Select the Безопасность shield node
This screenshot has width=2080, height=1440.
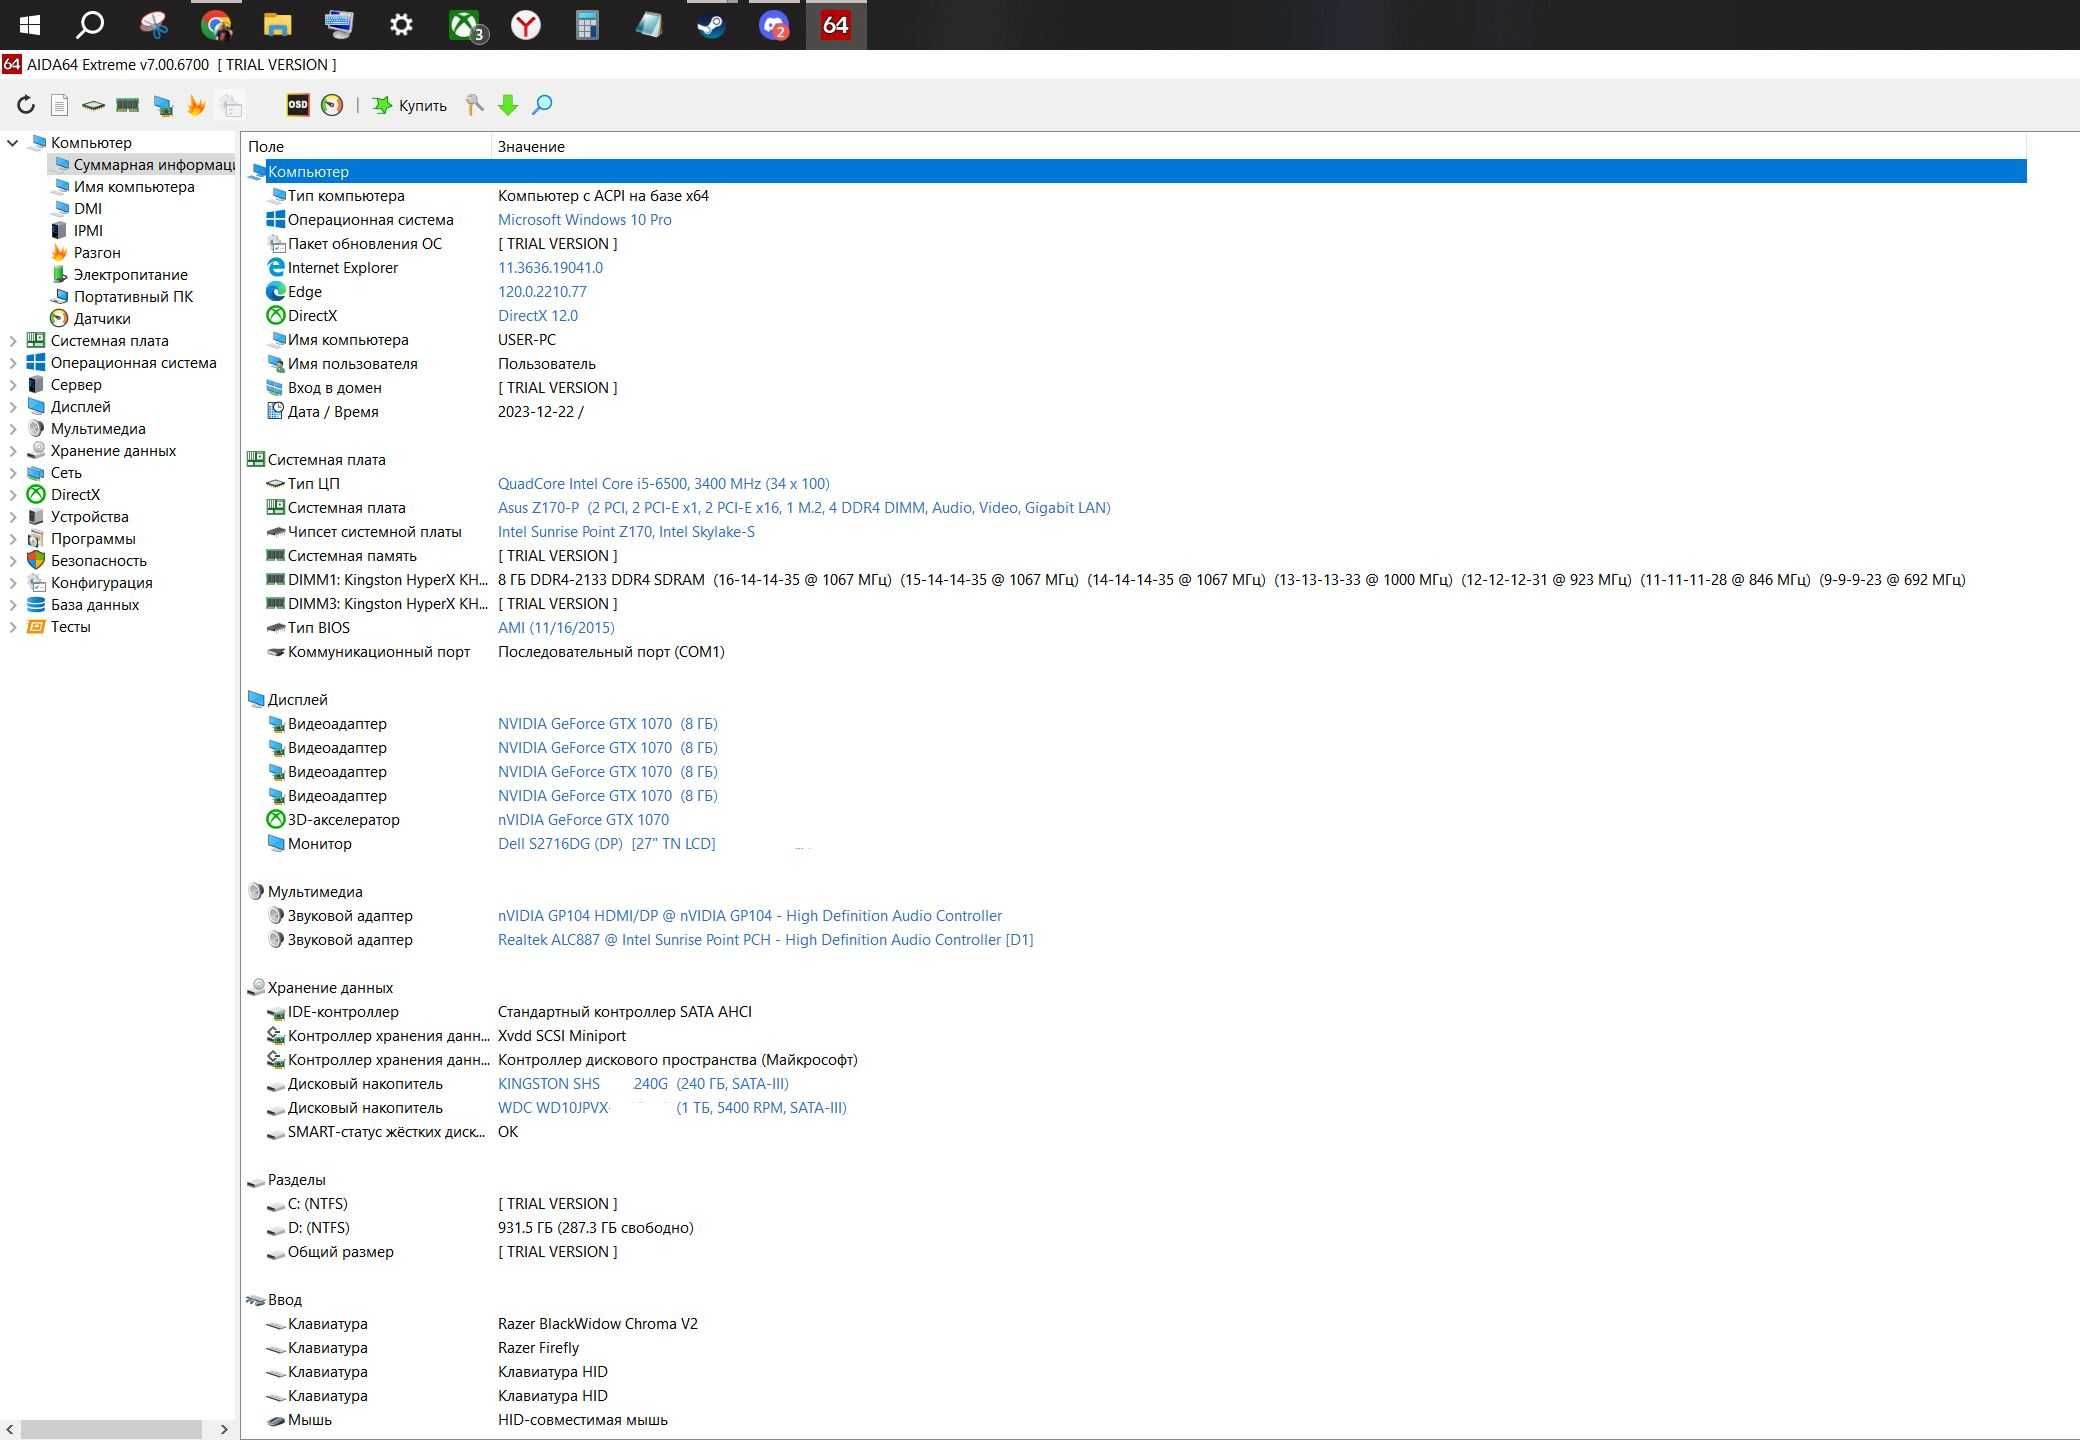pos(99,561)
